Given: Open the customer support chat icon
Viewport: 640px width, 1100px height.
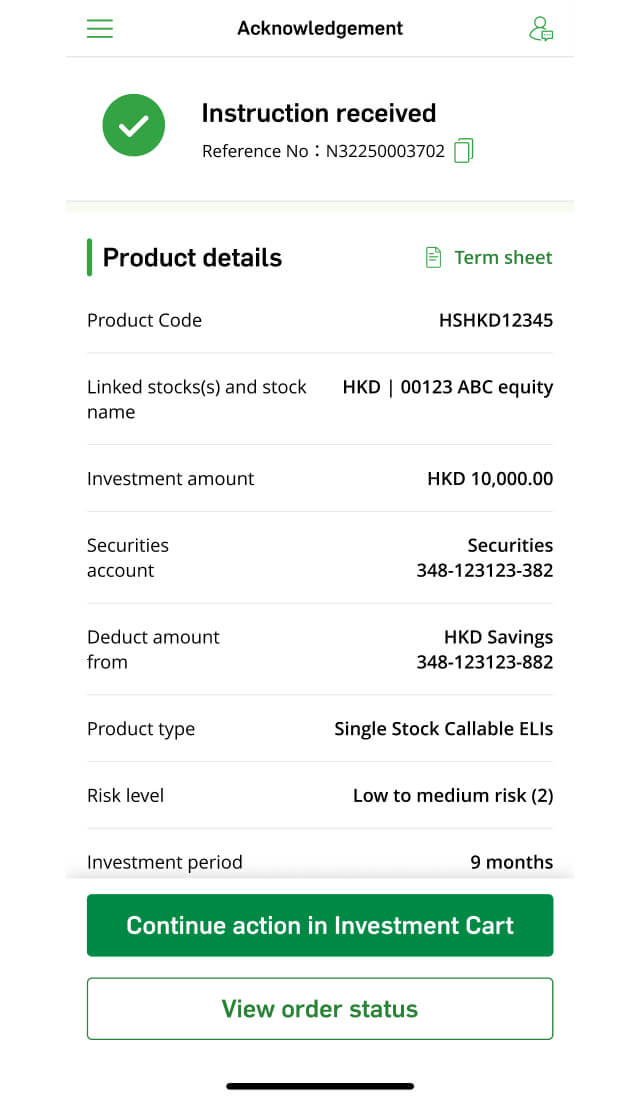Looking at the screenshot, I should [x=540, y=29].
